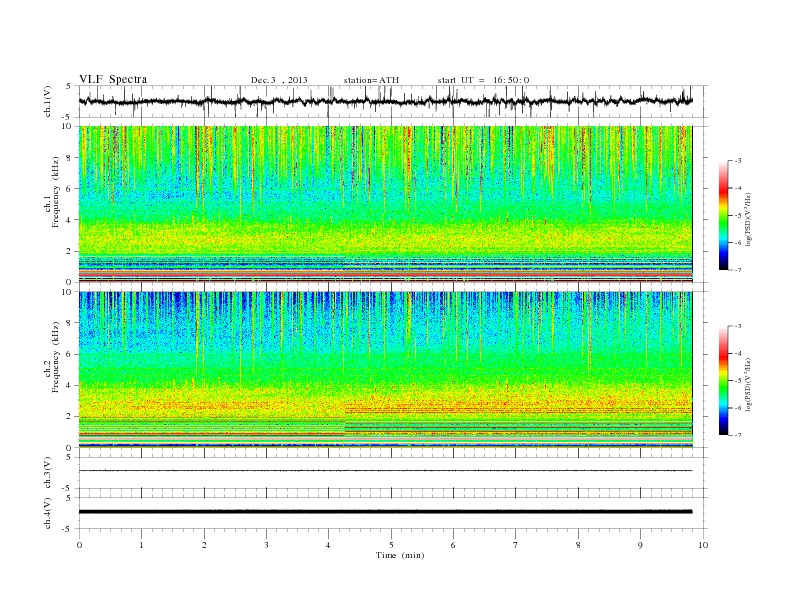
Task: Click the ch.1 spectrogram color bar
Action: [723, 215]
